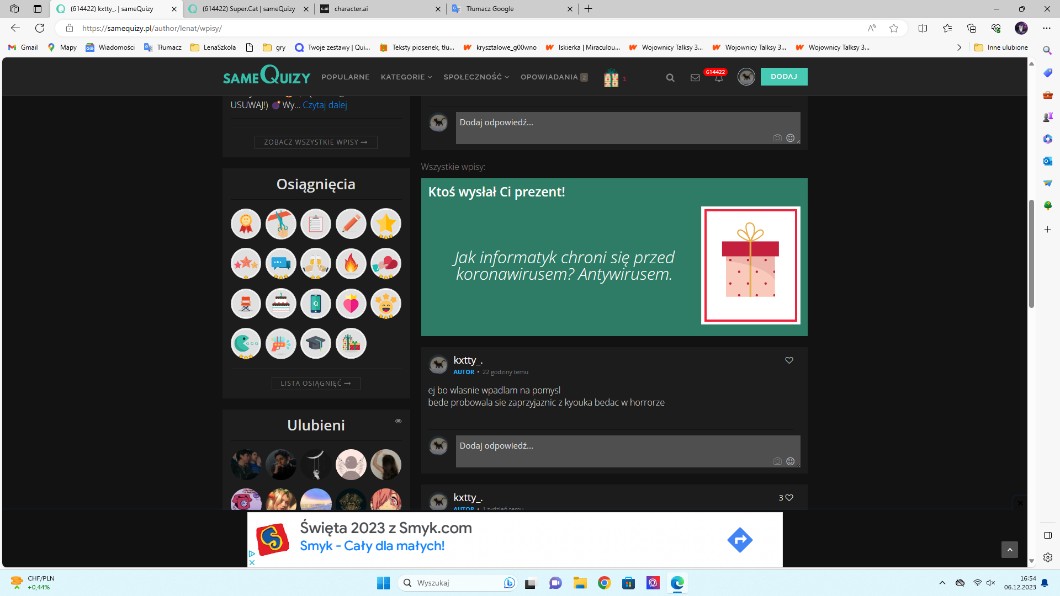
Task: Like the post about kyouka in horror
Action: click(788, 360)
